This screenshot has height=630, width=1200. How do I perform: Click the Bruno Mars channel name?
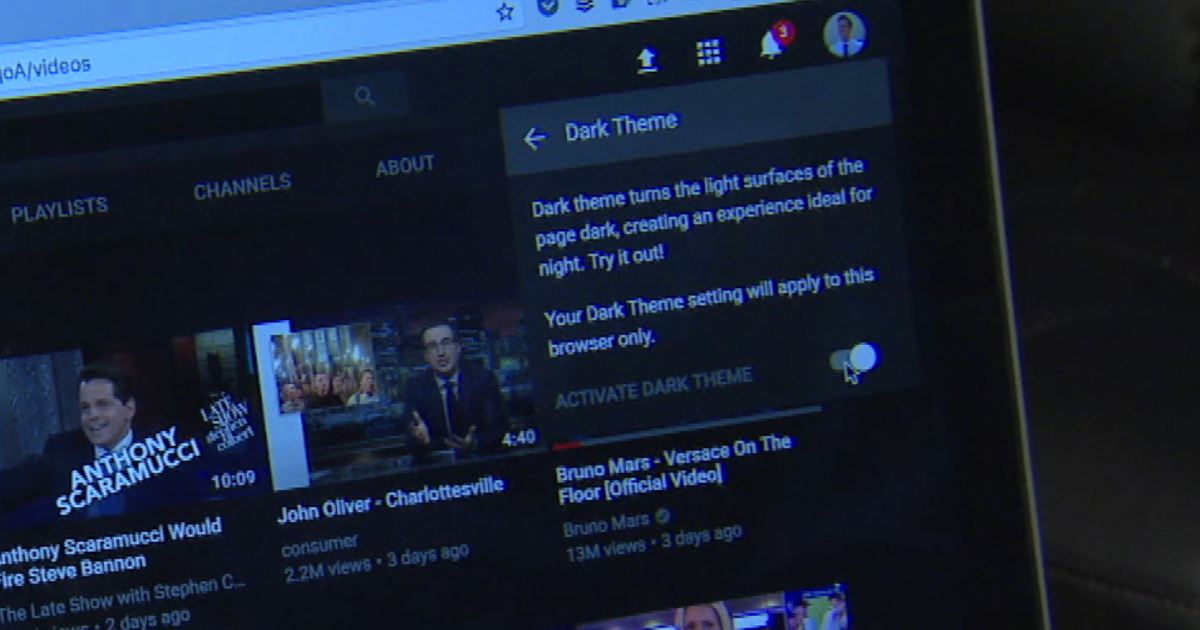click(x=606, y=524)
